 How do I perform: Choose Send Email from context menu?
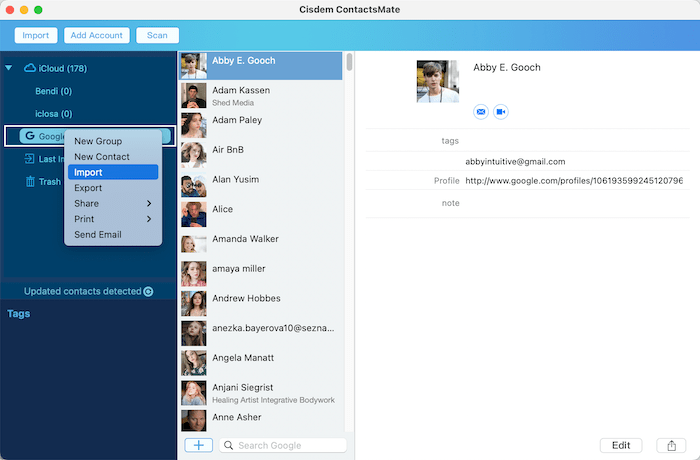tap(113, 235)
